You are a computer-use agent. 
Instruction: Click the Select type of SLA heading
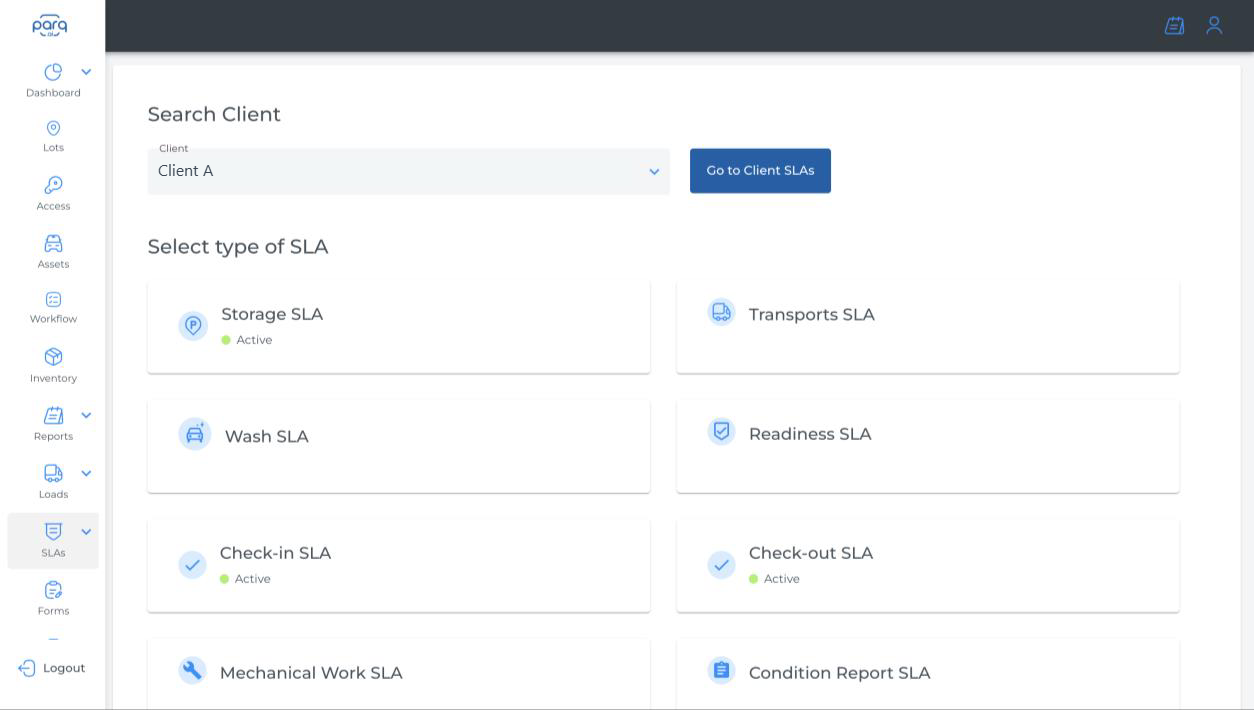pos(238,247)
